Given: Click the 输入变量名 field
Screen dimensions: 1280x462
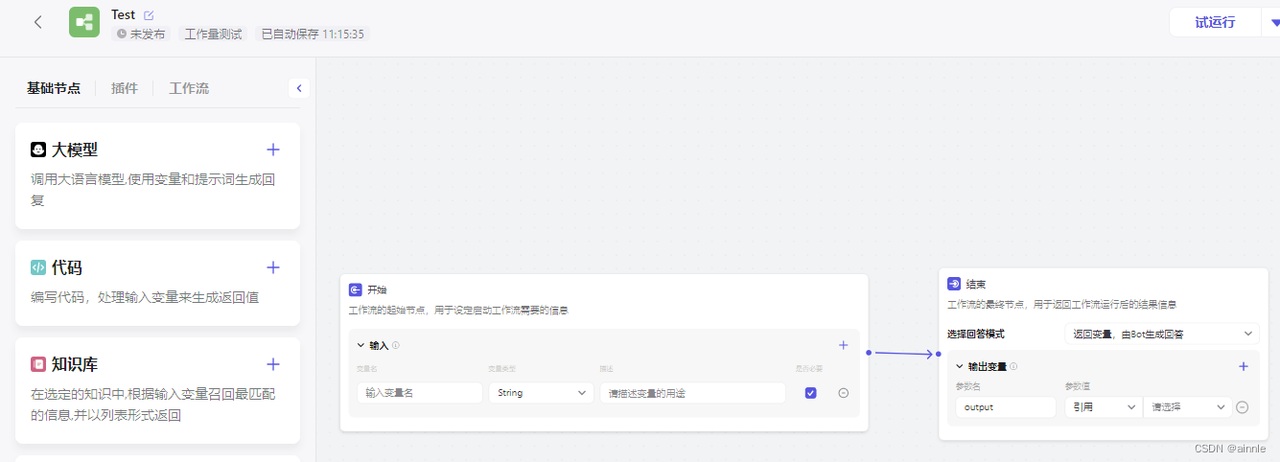Looking at the screenshot, I should [x=420, y=393].
